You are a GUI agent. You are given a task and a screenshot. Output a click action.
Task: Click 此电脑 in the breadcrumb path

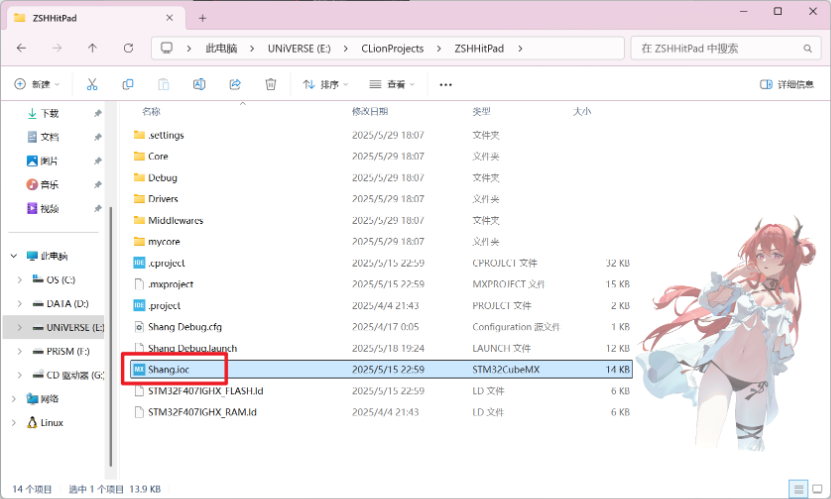pos(222,49)
